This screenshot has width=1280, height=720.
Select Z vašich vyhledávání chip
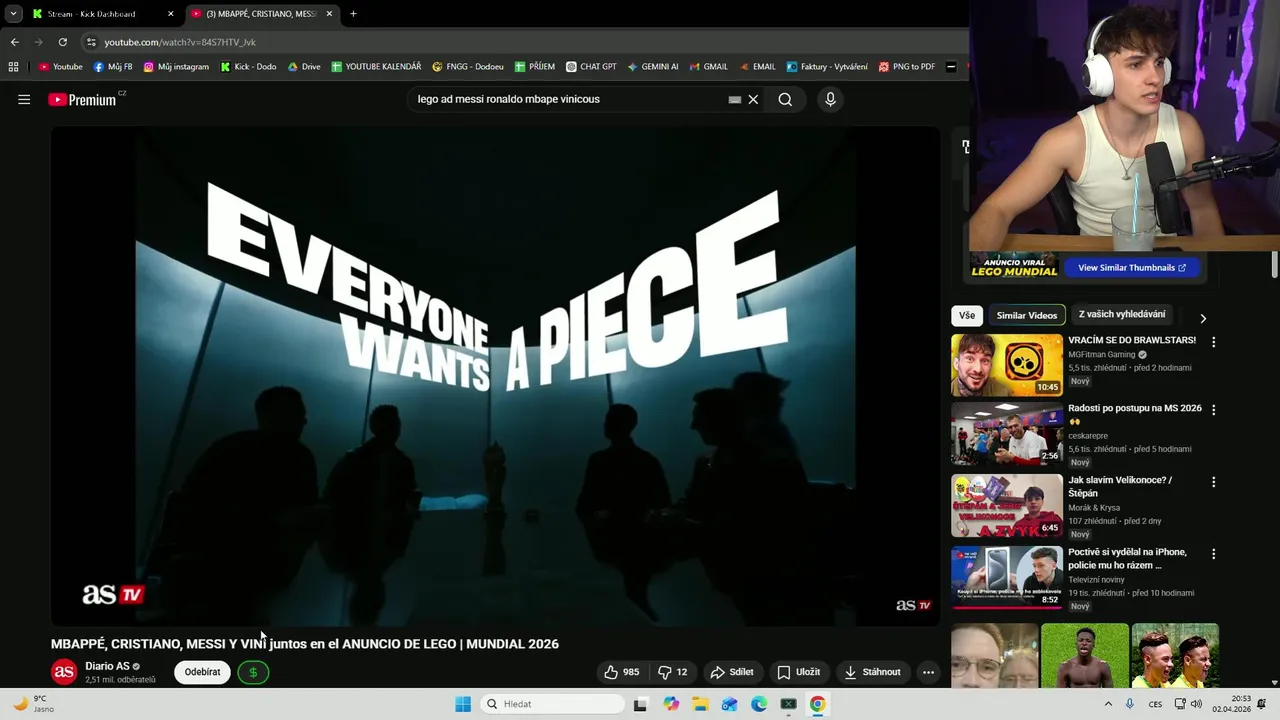tap(1122, 314)
